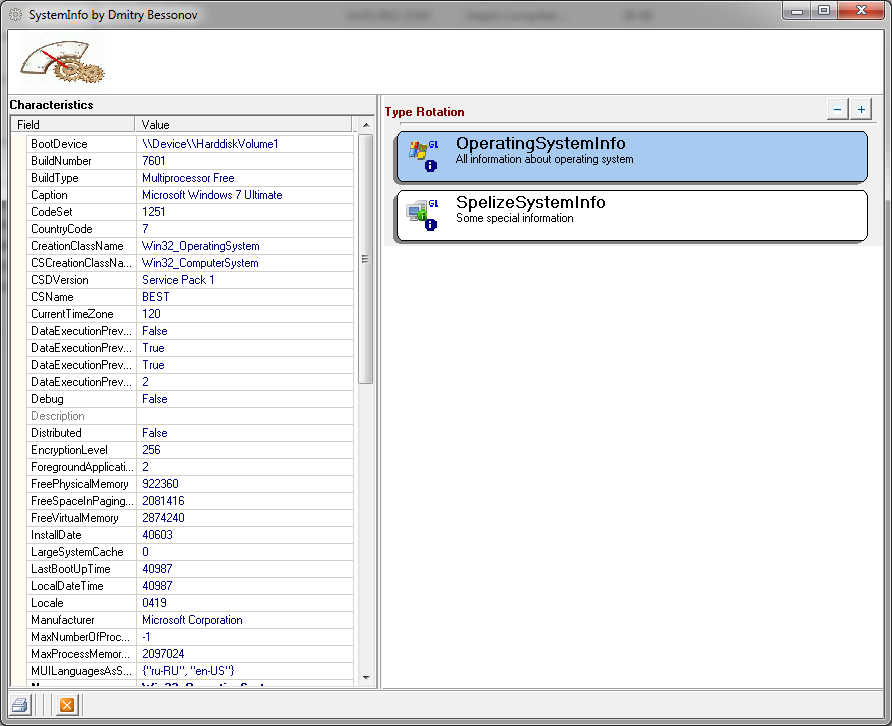Click the vertical scrollbar thumb in Characteristics
The height and width of the screenshot is (726, 892).
pyautogui.click(x=366, y=259)
